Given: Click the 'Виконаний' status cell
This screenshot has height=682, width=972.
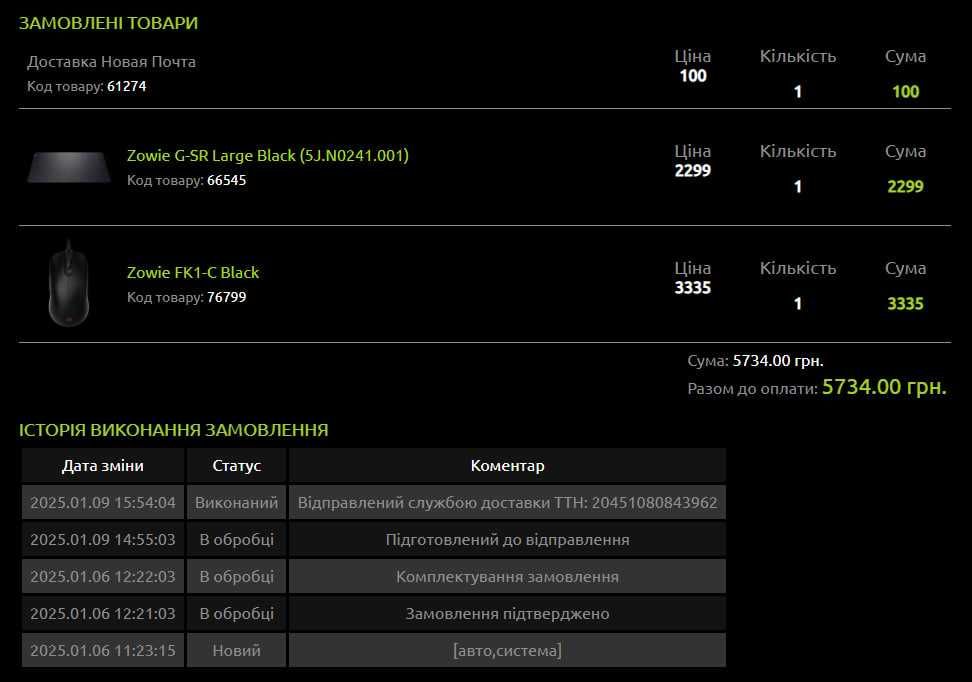Looking at the screenshot, I should click(237, 502).
